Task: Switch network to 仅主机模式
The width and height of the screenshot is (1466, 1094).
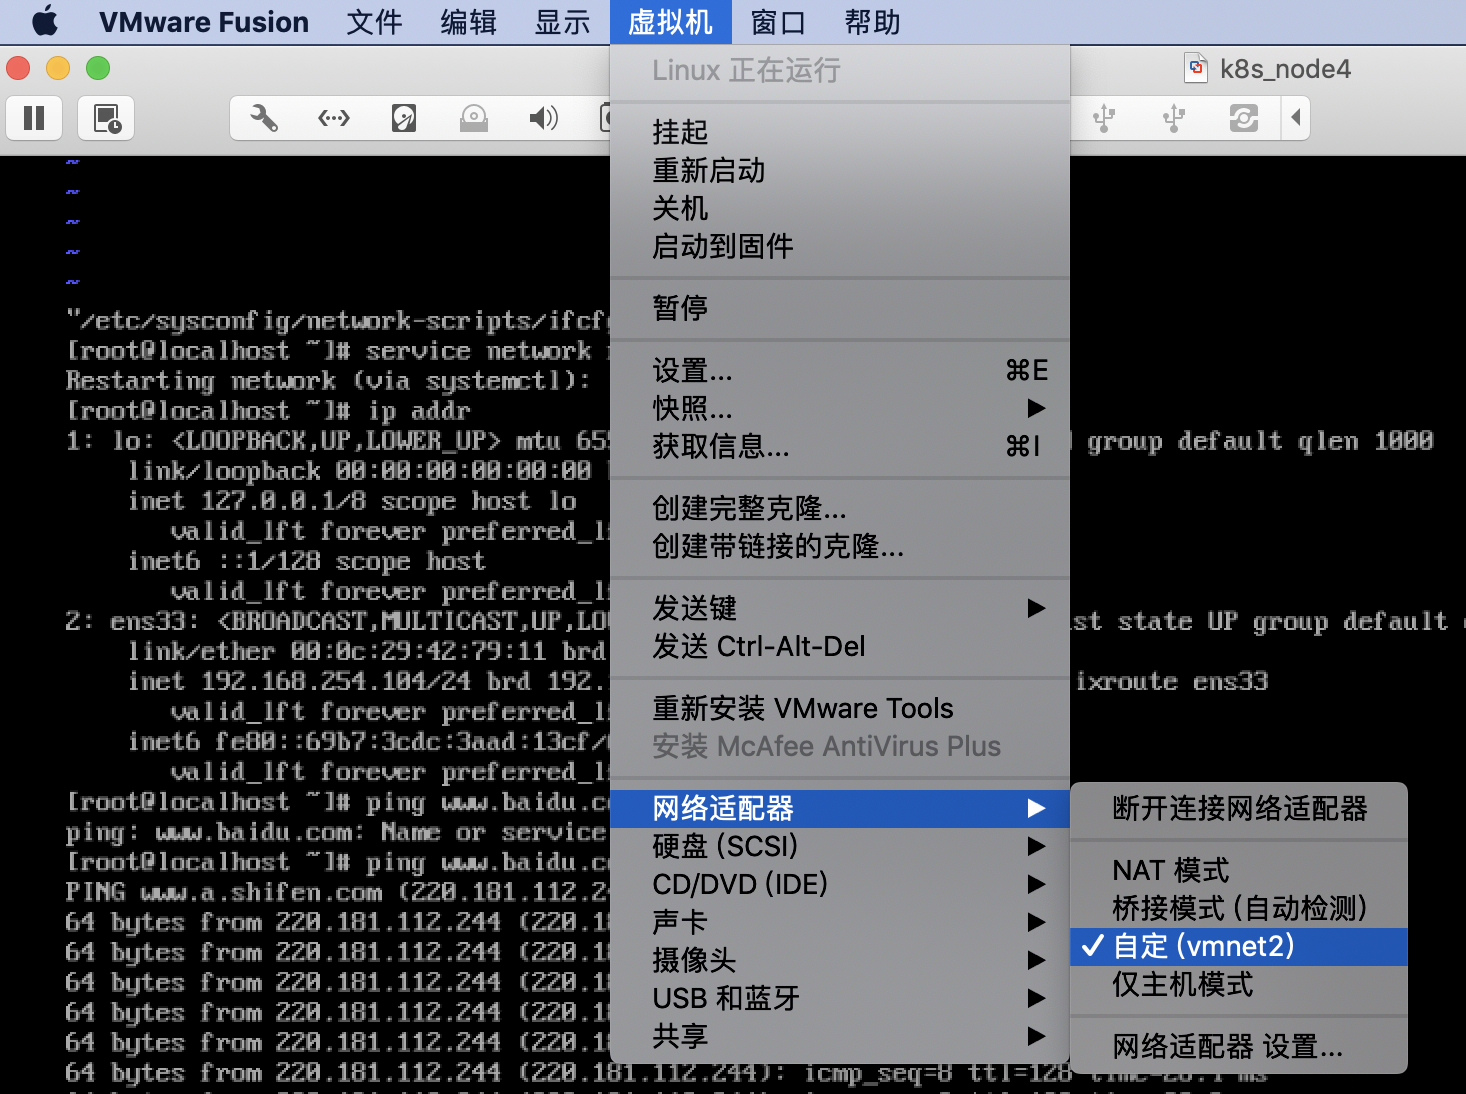Action: (1239, 984)
